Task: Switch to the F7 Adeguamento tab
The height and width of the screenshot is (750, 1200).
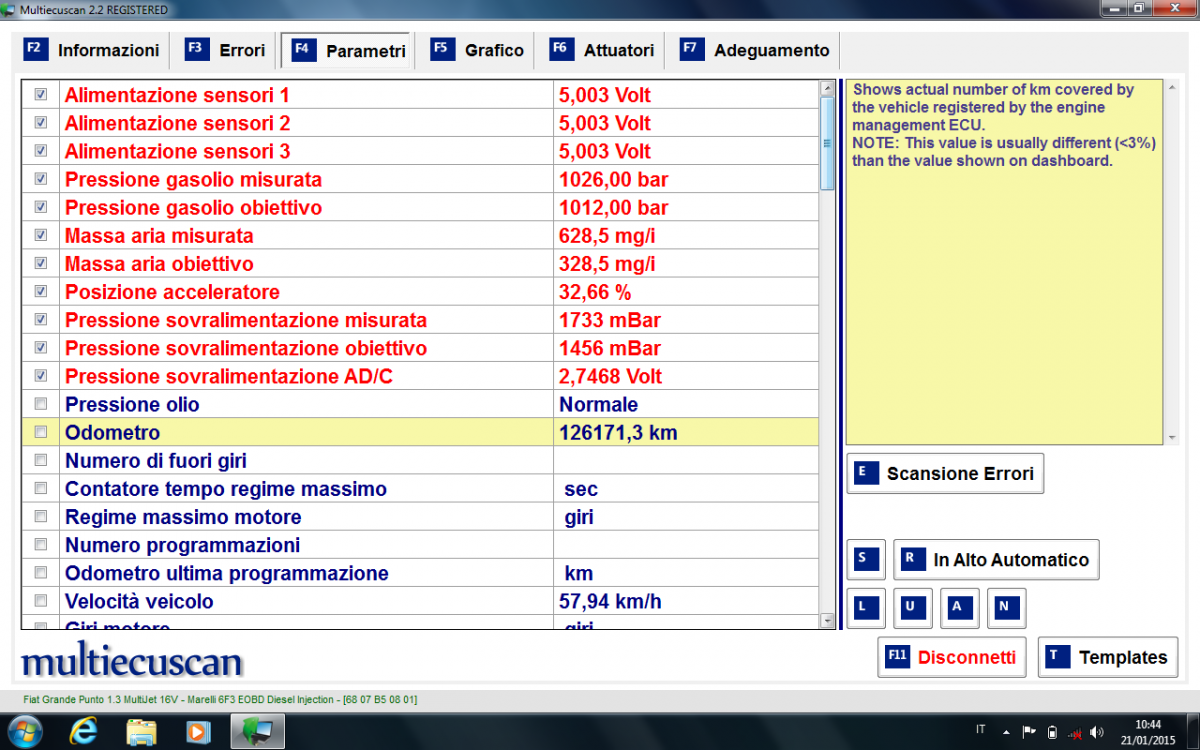Action: pyautogui.click(x=755, y=50)
